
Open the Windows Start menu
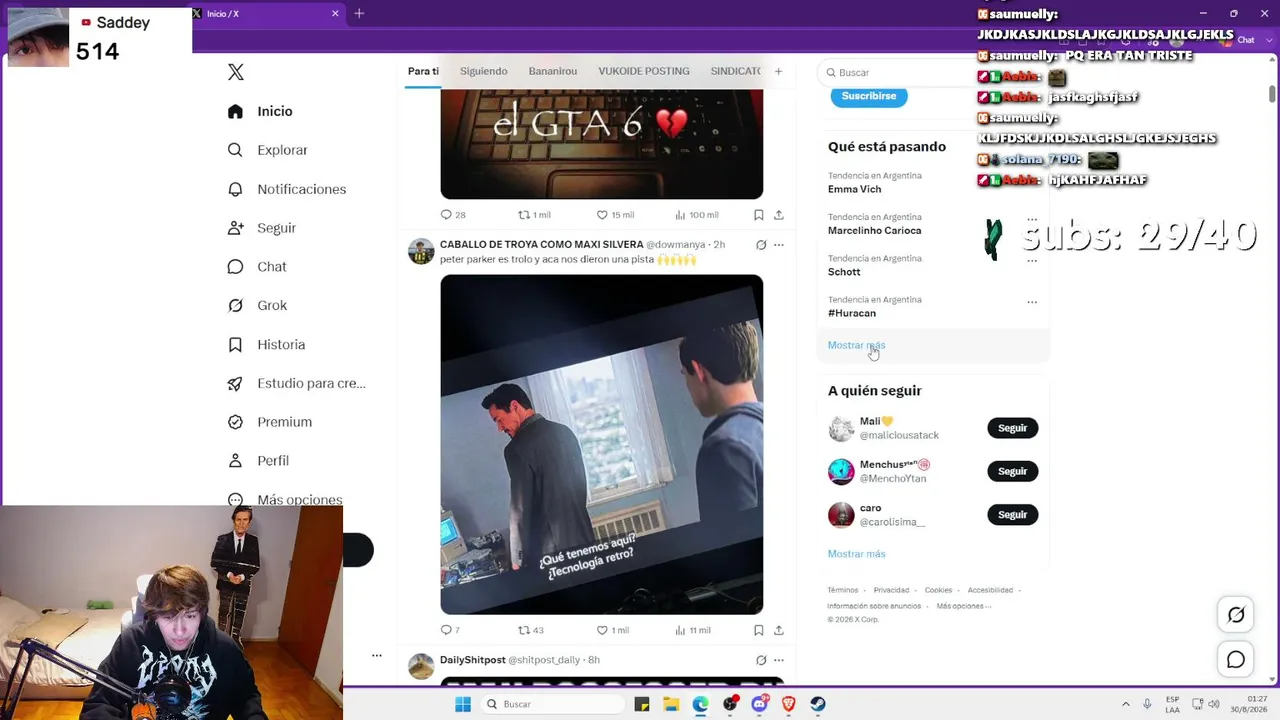463,704
